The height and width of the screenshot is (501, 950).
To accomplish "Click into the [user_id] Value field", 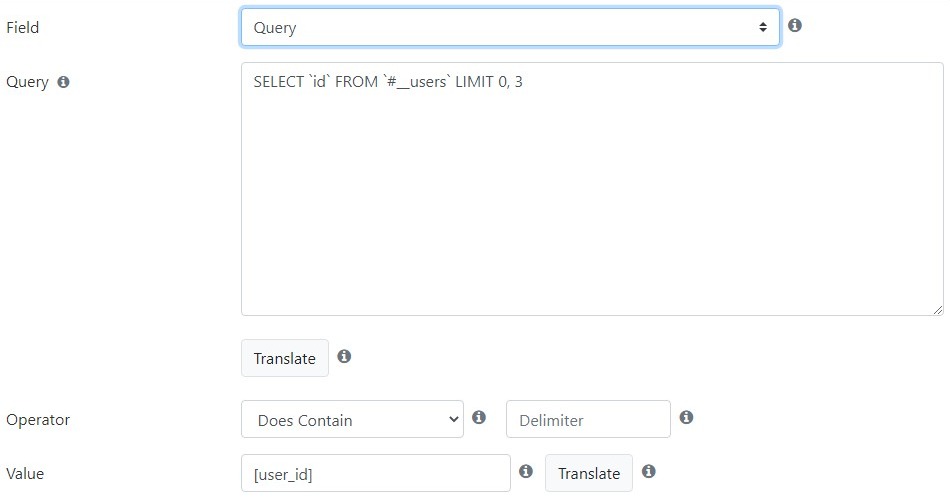I will tap(376, 473).
